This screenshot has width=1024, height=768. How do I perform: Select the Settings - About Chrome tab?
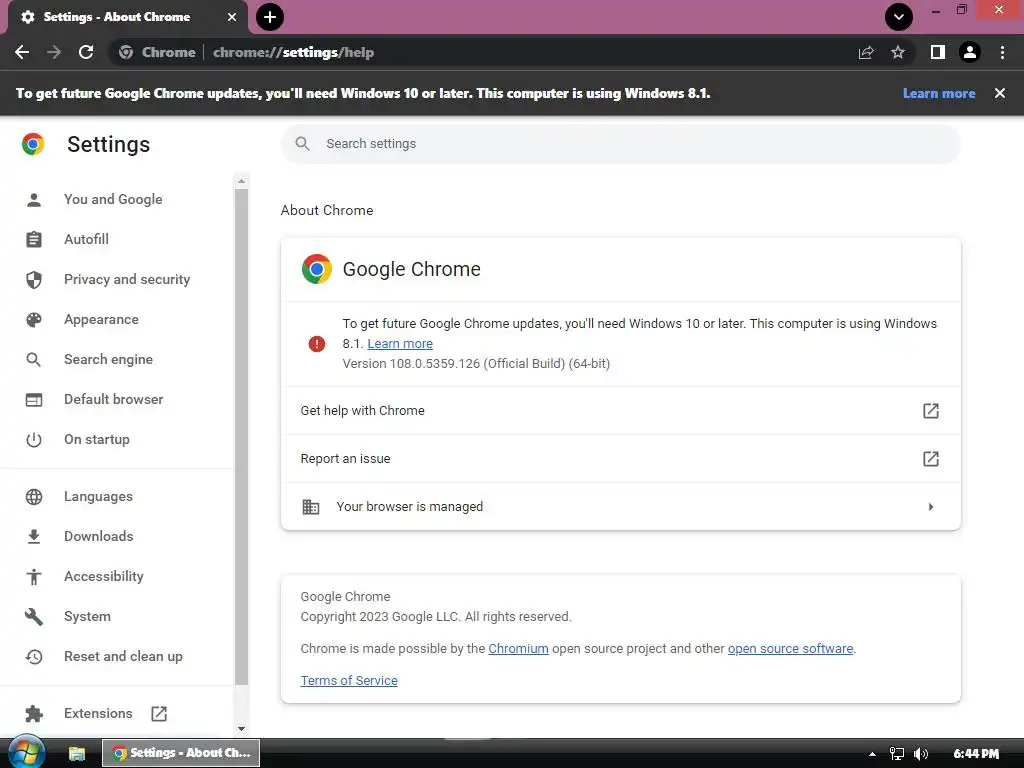(x=127, y=17)
